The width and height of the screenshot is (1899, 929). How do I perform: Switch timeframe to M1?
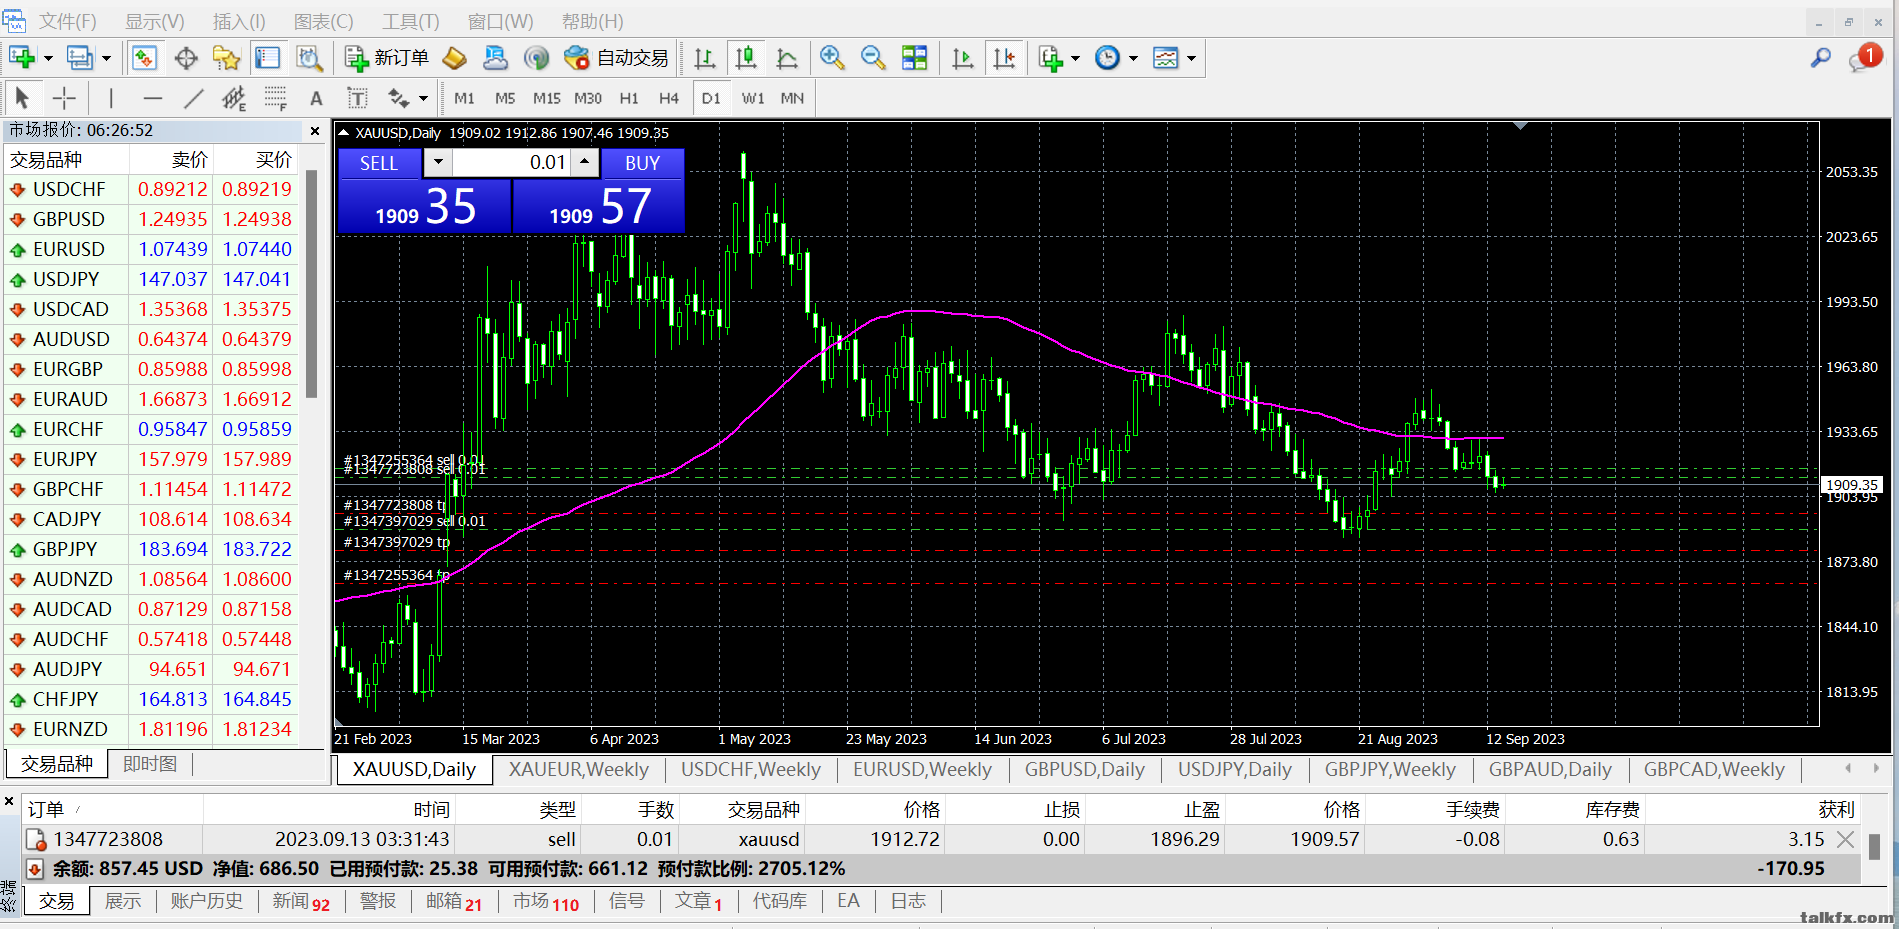[x=464, y=98]
